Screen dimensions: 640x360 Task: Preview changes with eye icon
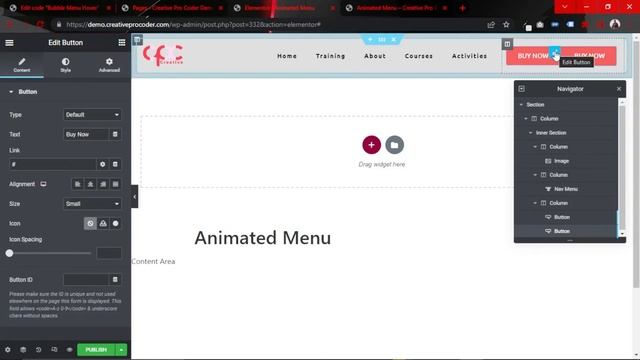pos(69,350)
